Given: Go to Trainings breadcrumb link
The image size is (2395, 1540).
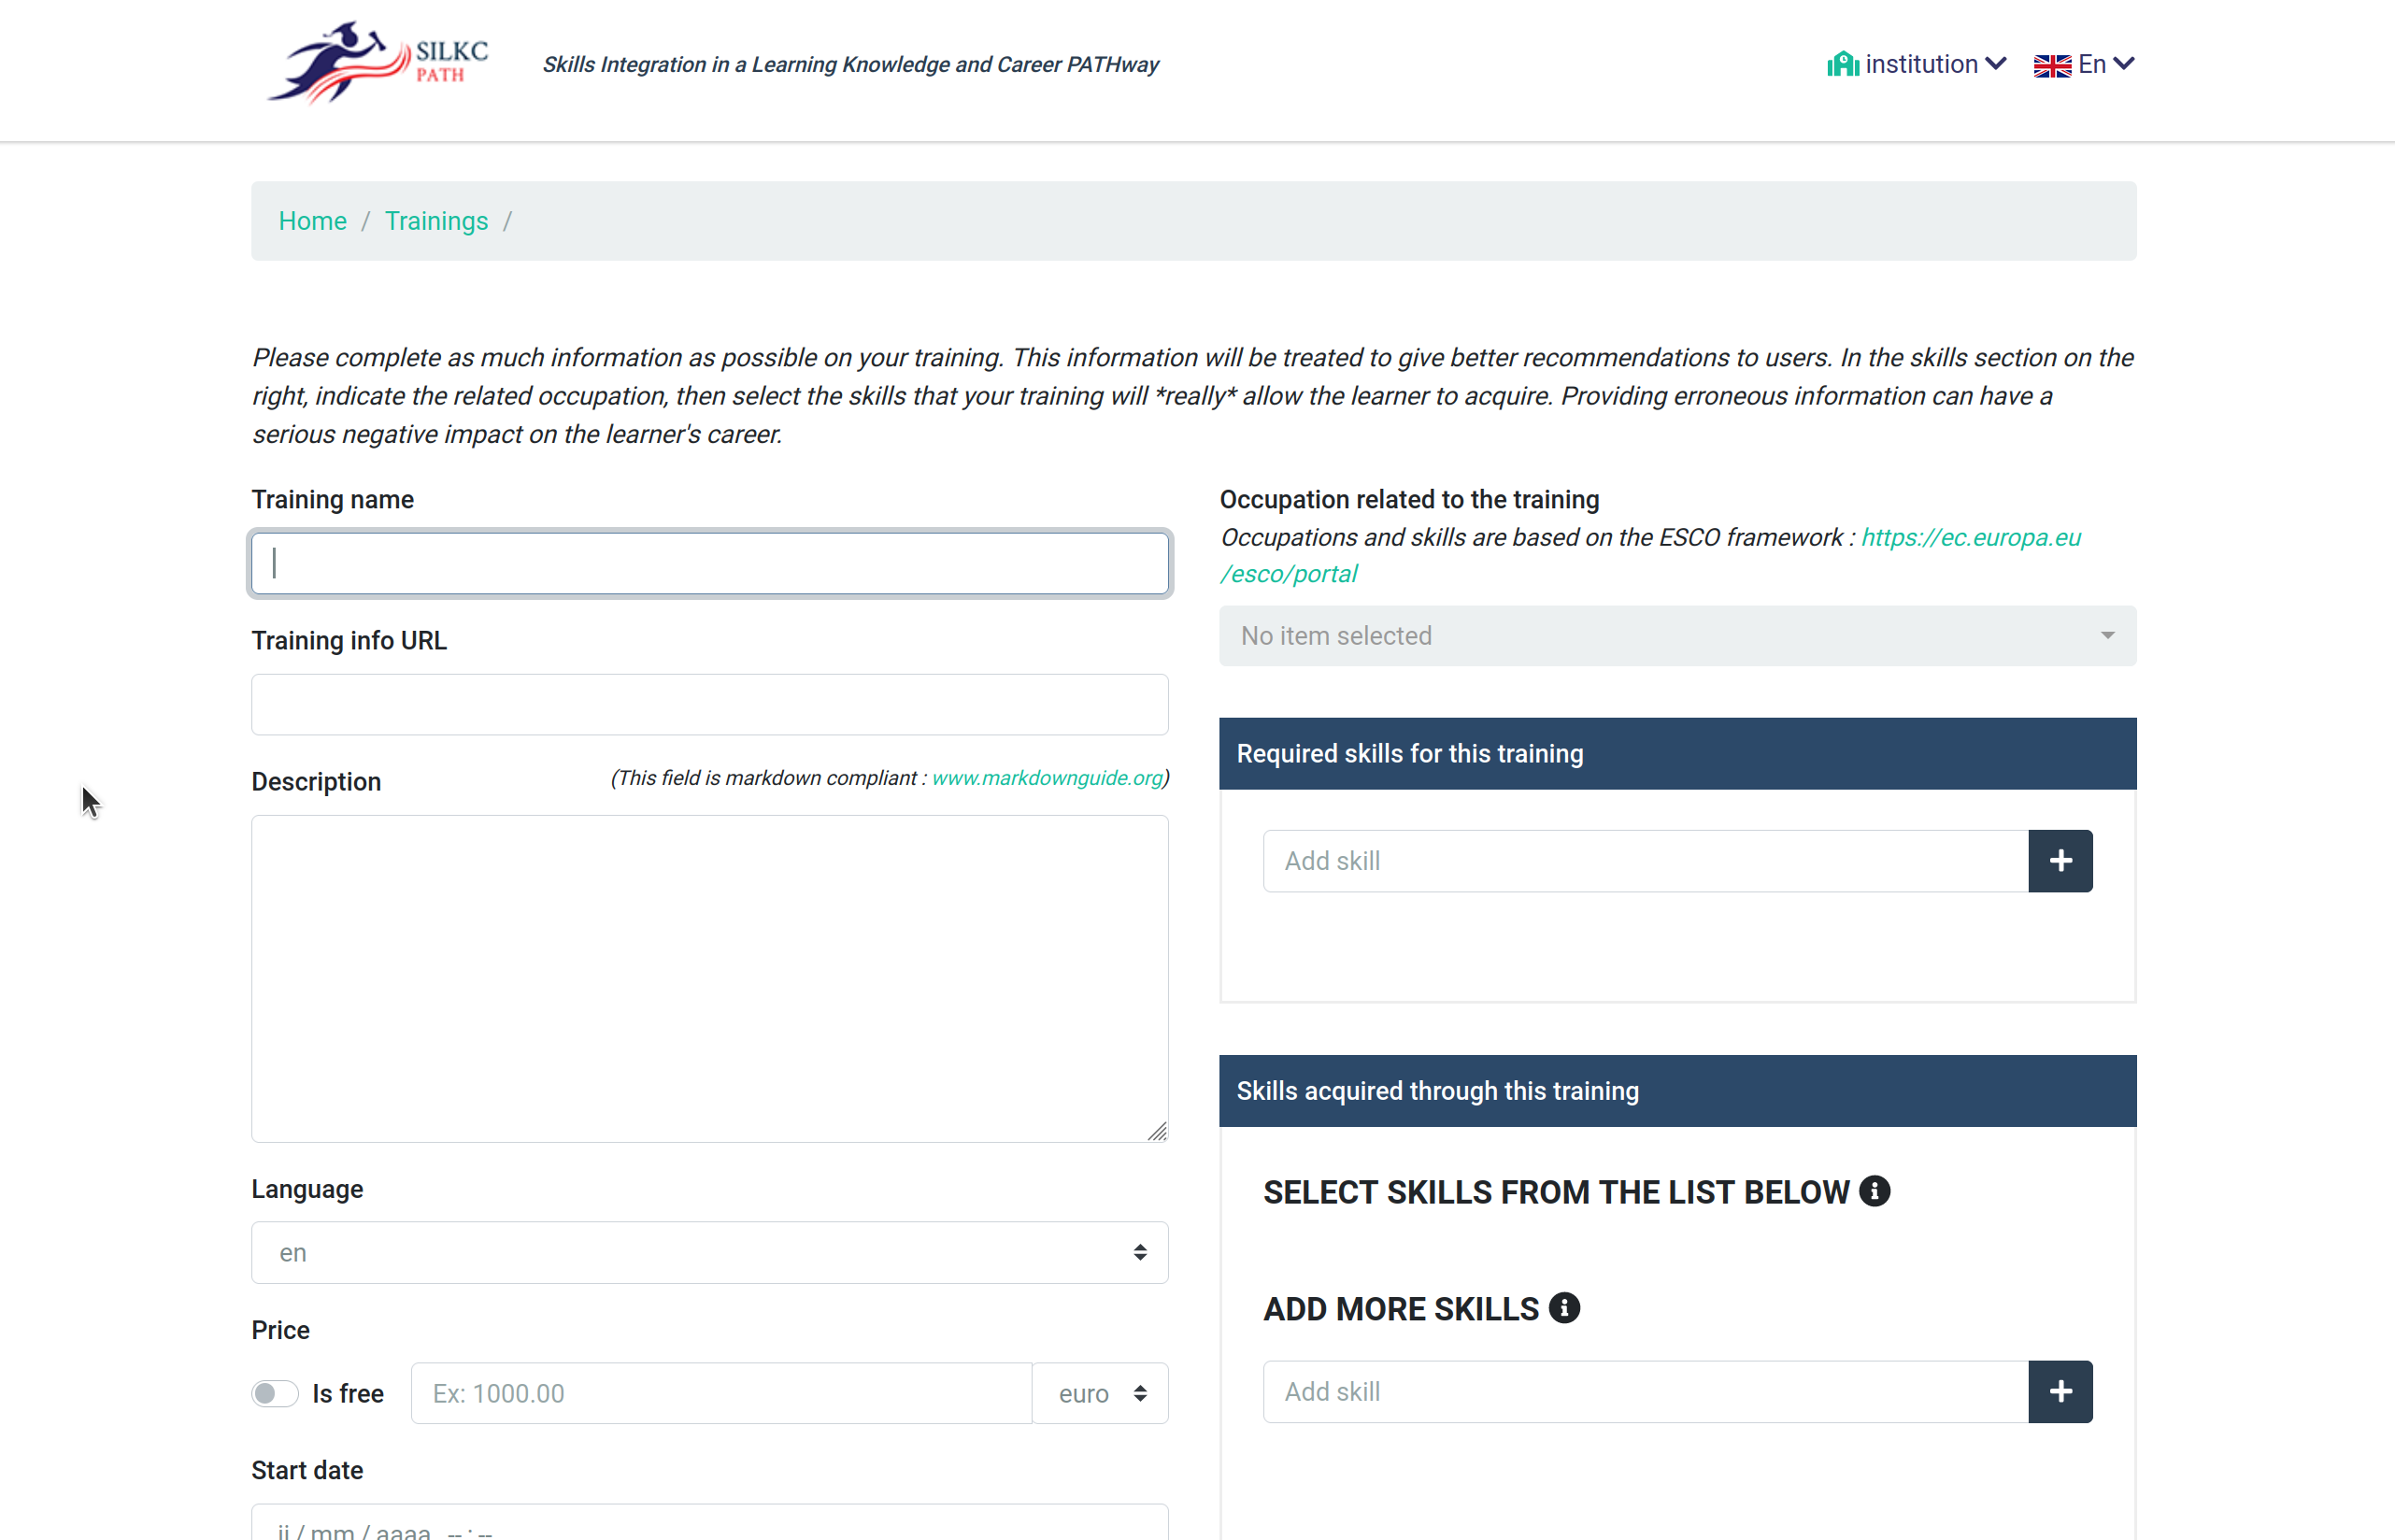Looking at the screenshot, I should (x=436, y=221).
